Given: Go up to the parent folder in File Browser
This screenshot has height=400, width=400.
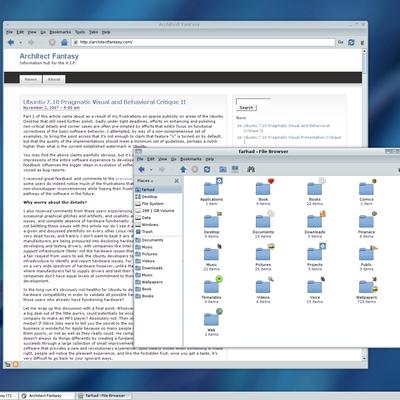Looking at the screenshot, I should click(183, 169).
